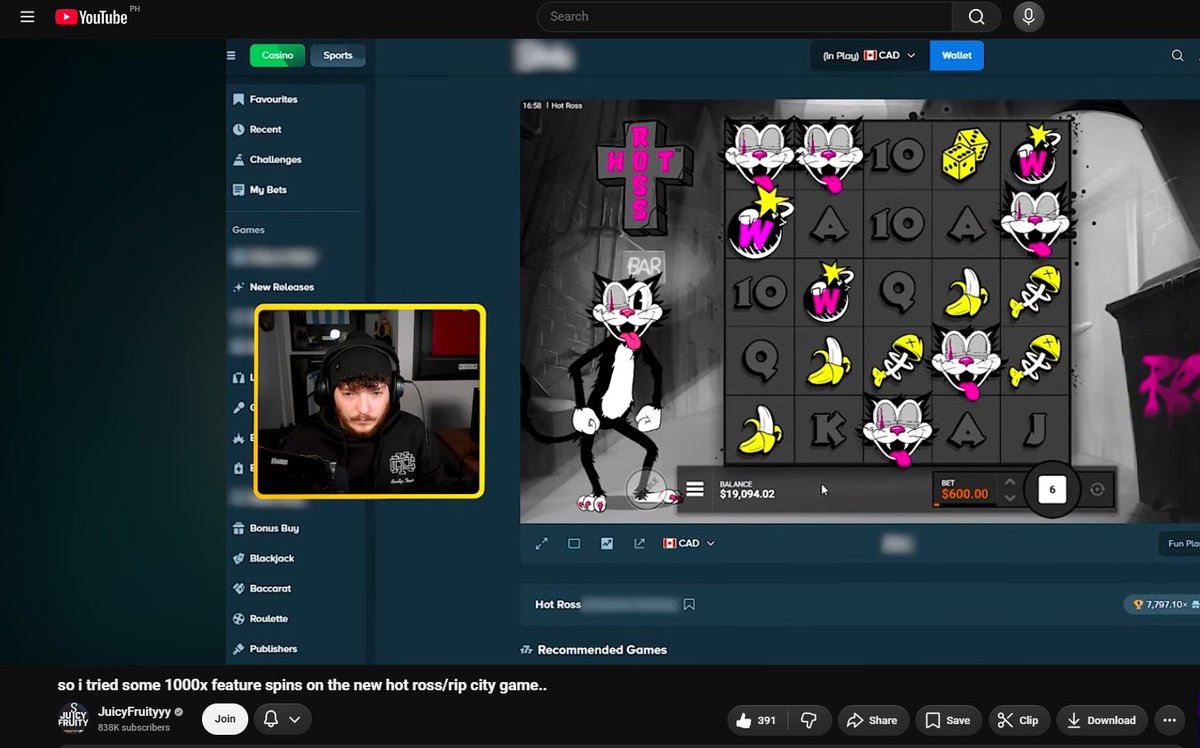Viewport: 1200px width, 748px height.
Task: Download this video
Action: pyautogui.click(x=1101, y=720)
